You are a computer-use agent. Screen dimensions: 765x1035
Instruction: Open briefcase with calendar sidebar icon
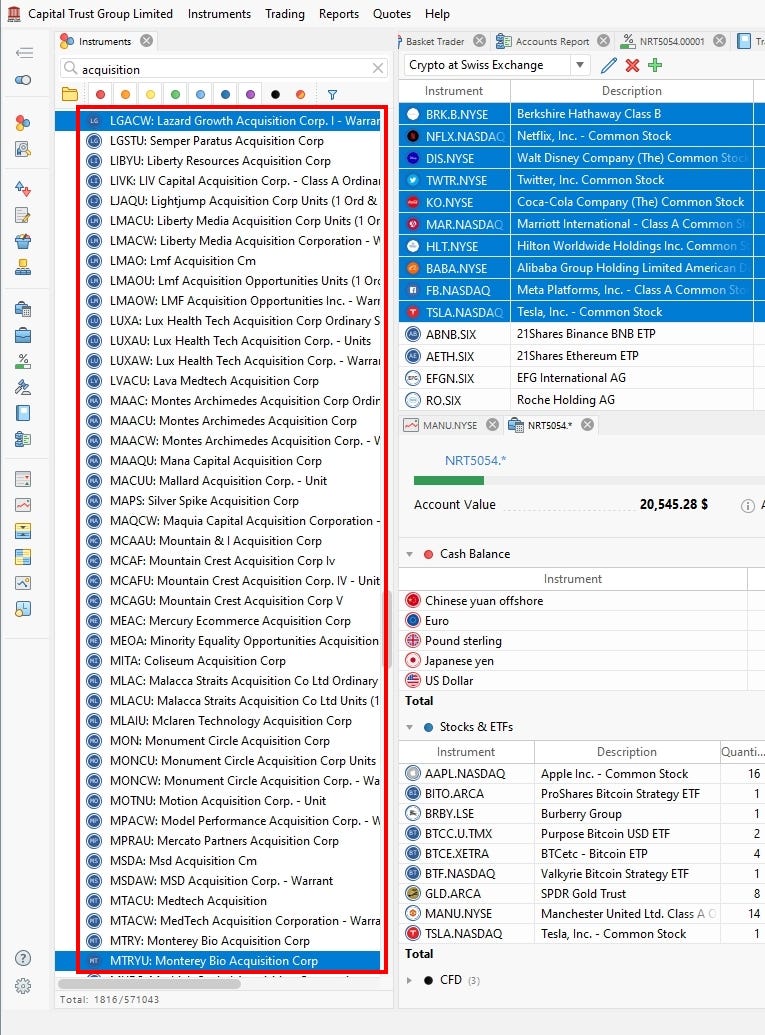tap(23, 309)
